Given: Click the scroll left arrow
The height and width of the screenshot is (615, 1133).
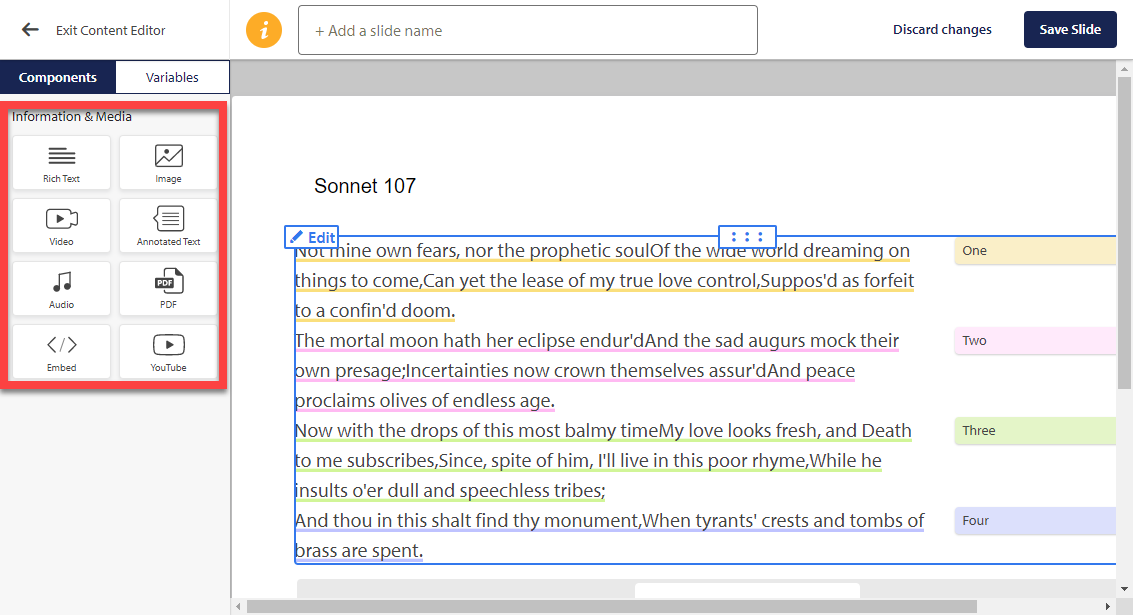Looking at the screenshot, I should [x=238, y=606].
